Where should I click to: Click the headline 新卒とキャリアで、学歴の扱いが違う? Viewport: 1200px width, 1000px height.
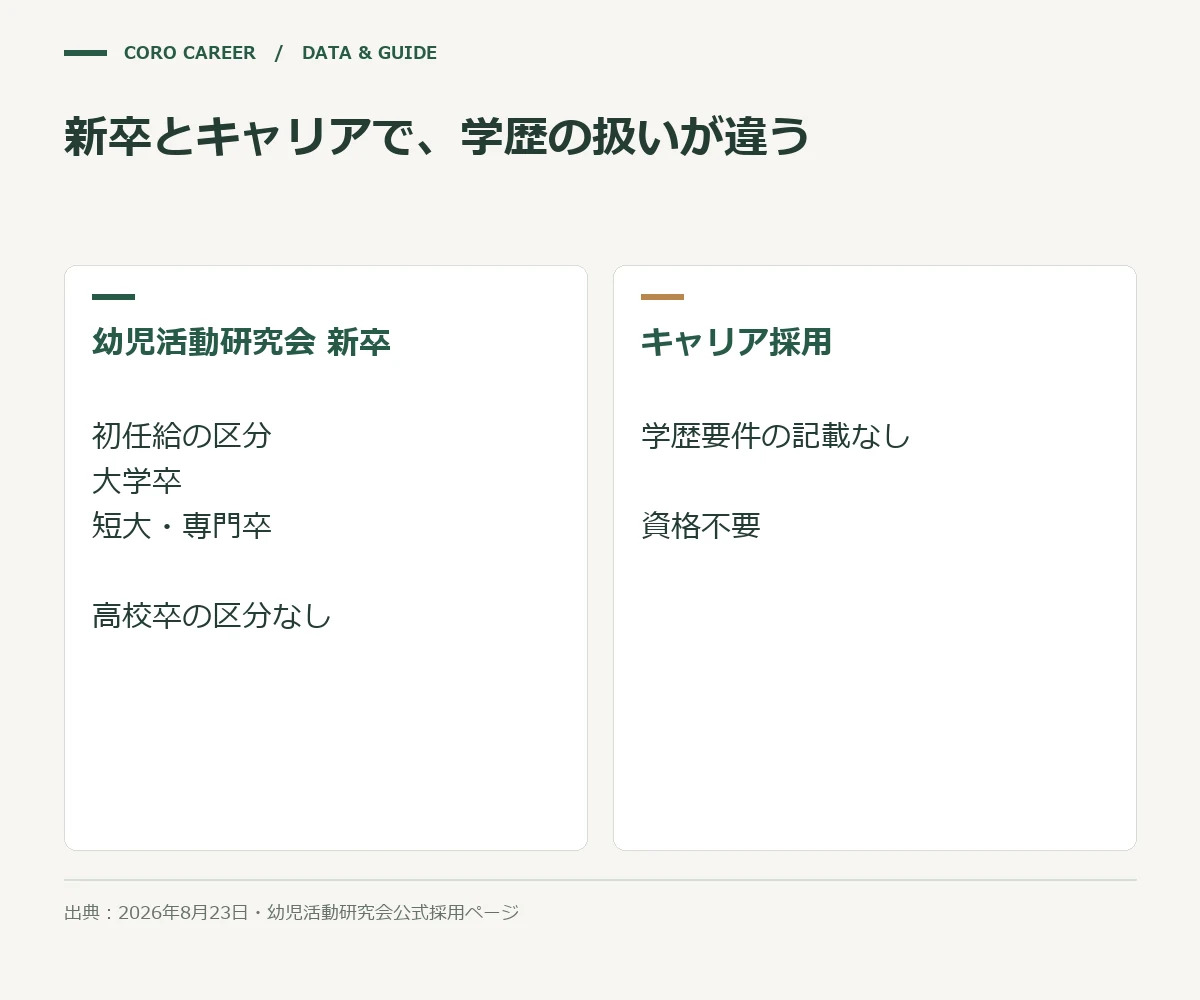(x=437, y=137)
